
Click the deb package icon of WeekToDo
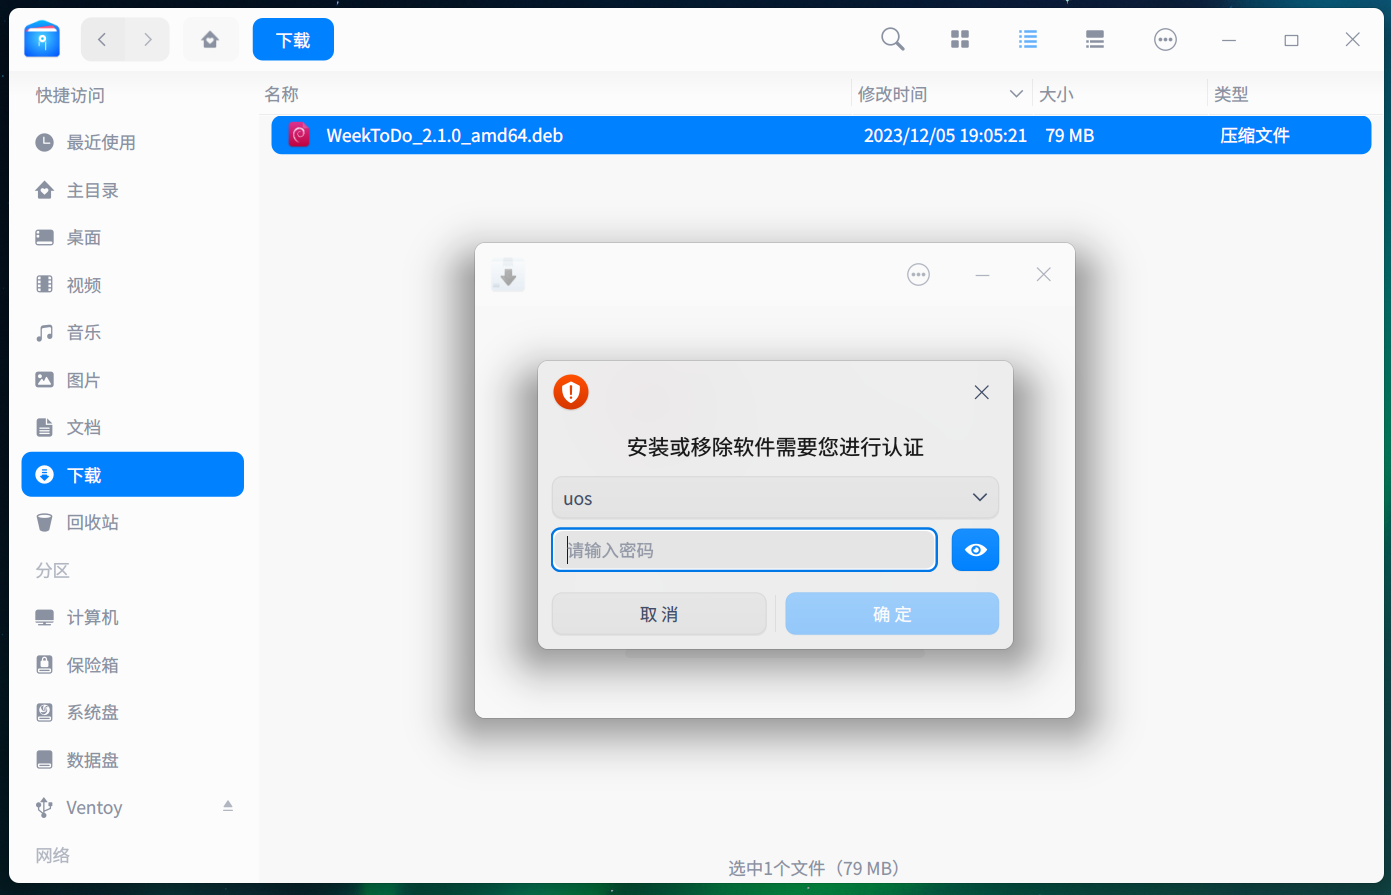tap(299, 135)
